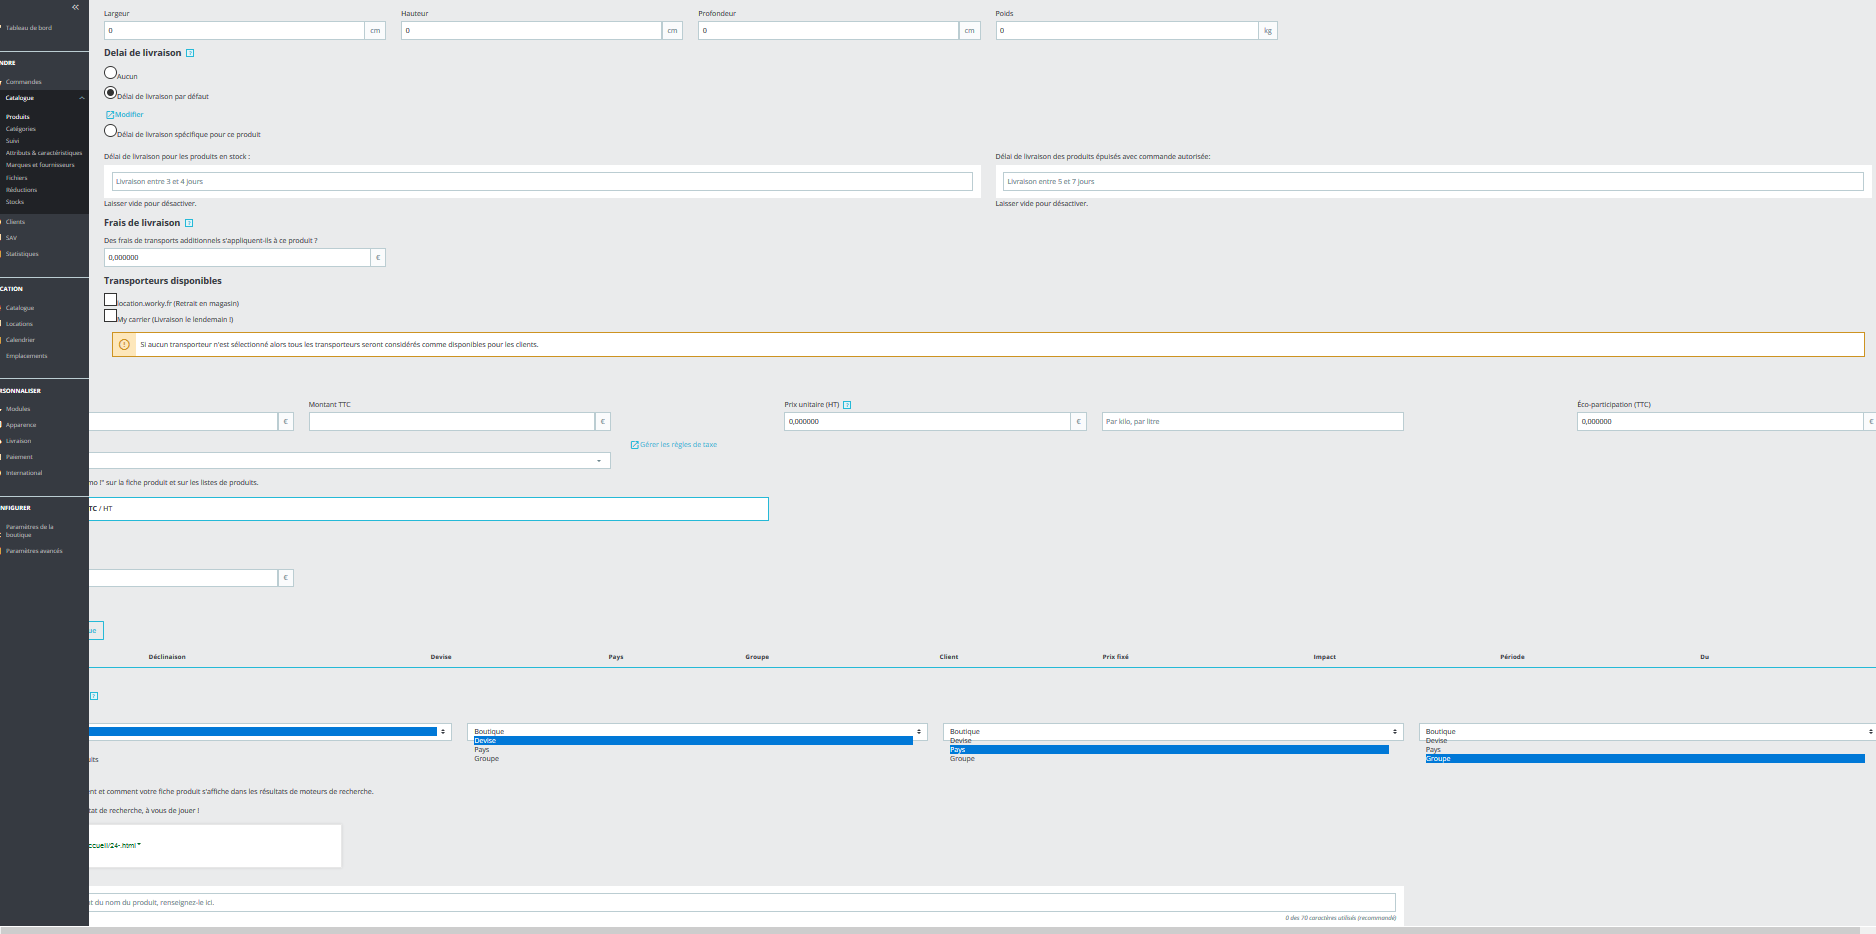
Task: Open Statistiques in the sidebar
Action: pyautogui.click(x=22, y=254)
